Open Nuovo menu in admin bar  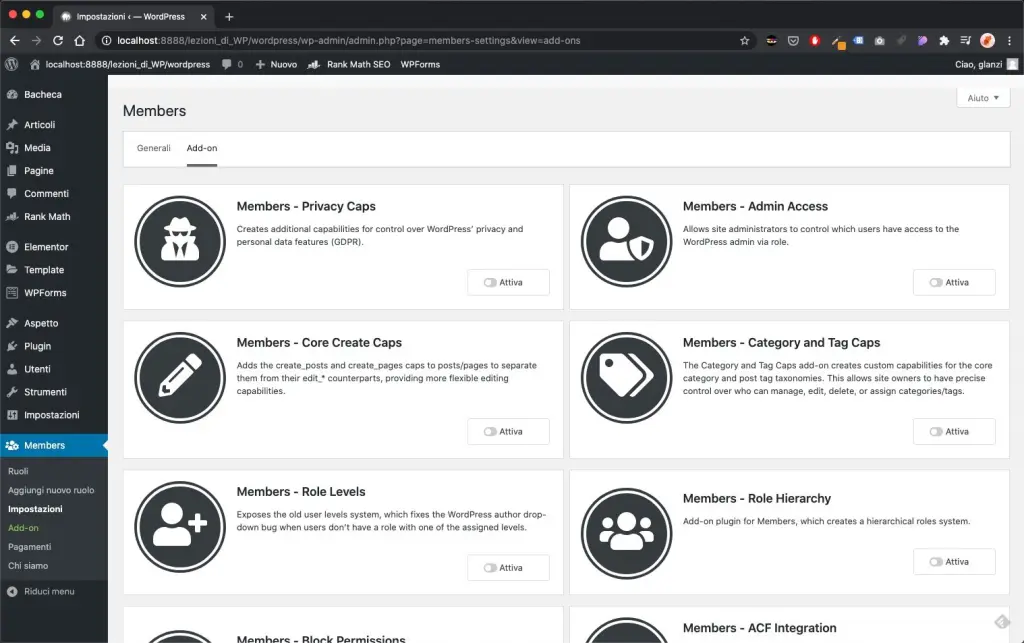(276, 64)
